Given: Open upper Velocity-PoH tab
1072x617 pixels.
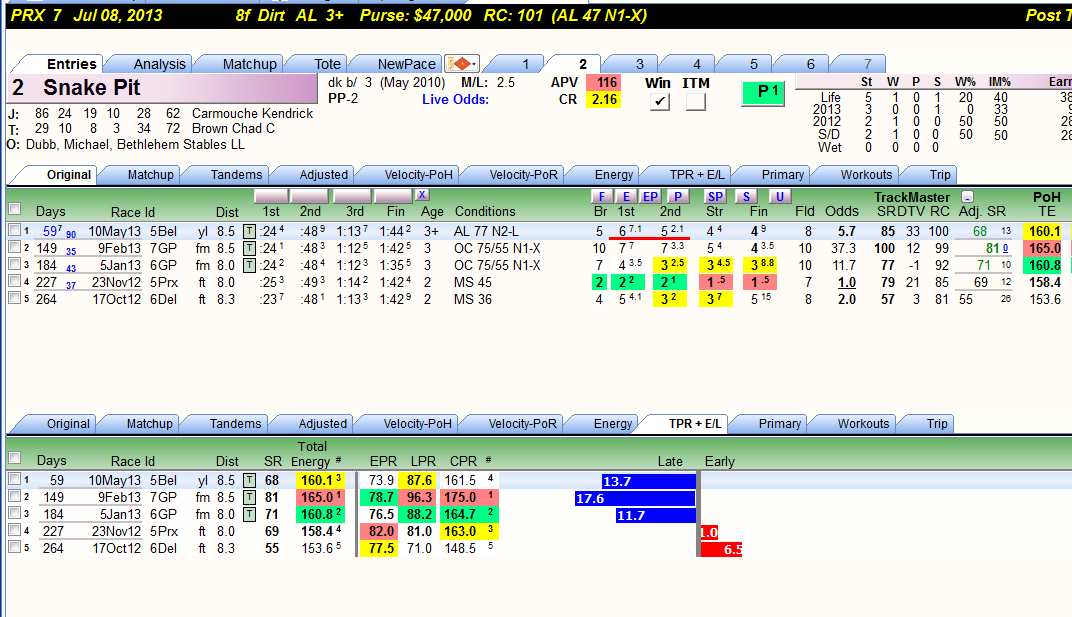Looking at the screenshot, I should 418,174.
